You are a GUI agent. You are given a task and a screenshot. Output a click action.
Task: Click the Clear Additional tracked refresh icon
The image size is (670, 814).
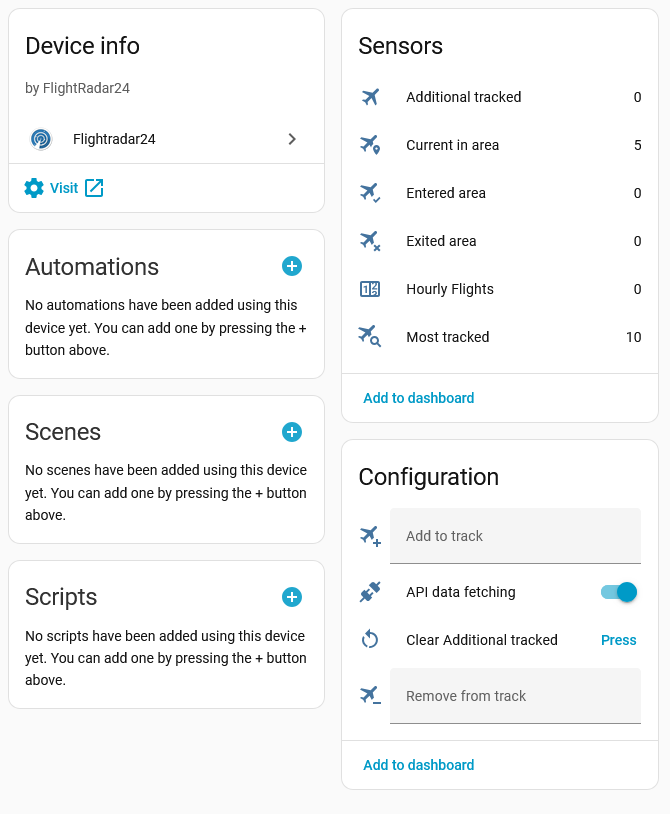pos(370,640)
